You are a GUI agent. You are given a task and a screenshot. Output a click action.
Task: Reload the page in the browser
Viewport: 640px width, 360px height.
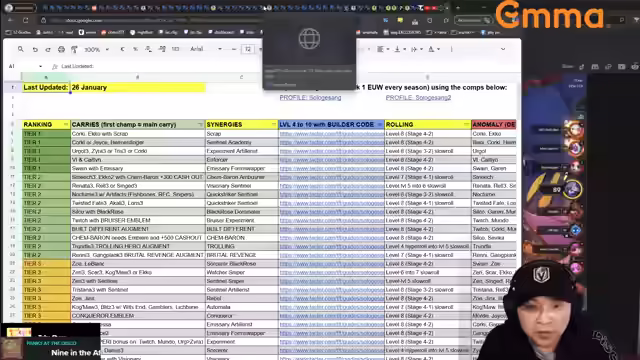point(26,20)
